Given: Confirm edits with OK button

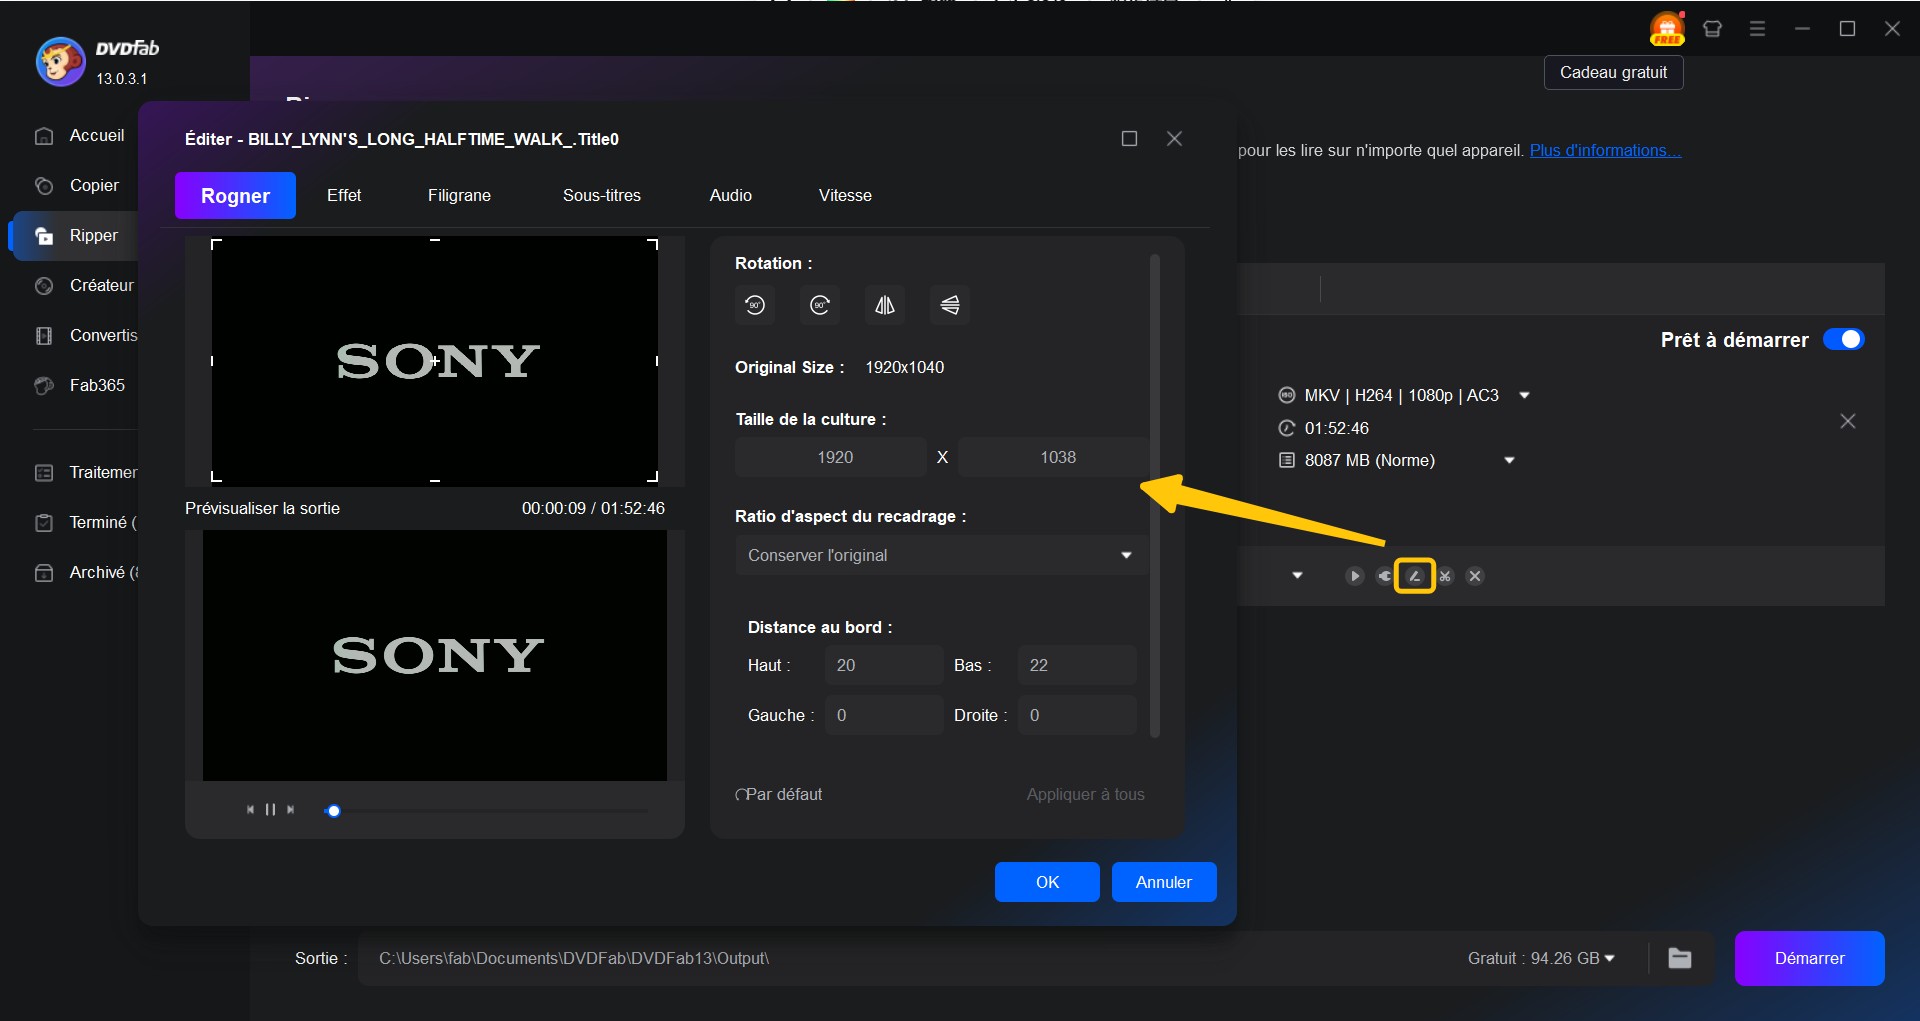Looking at the screenshot, I should 1047,882.
